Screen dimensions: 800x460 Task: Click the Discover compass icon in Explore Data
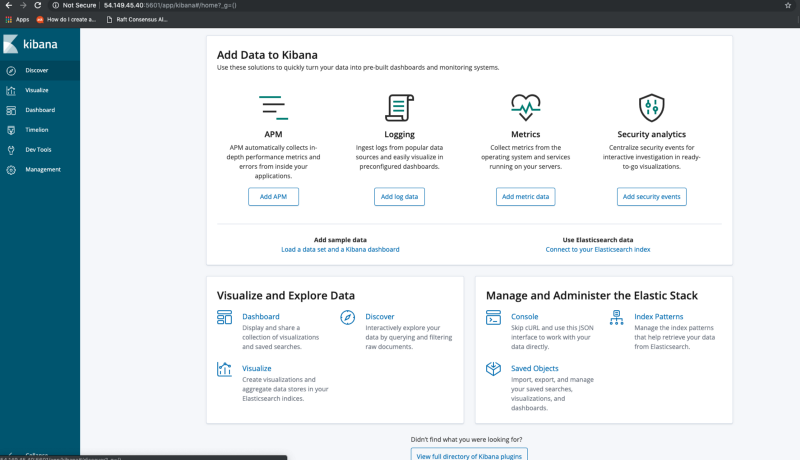click(347, 317)
